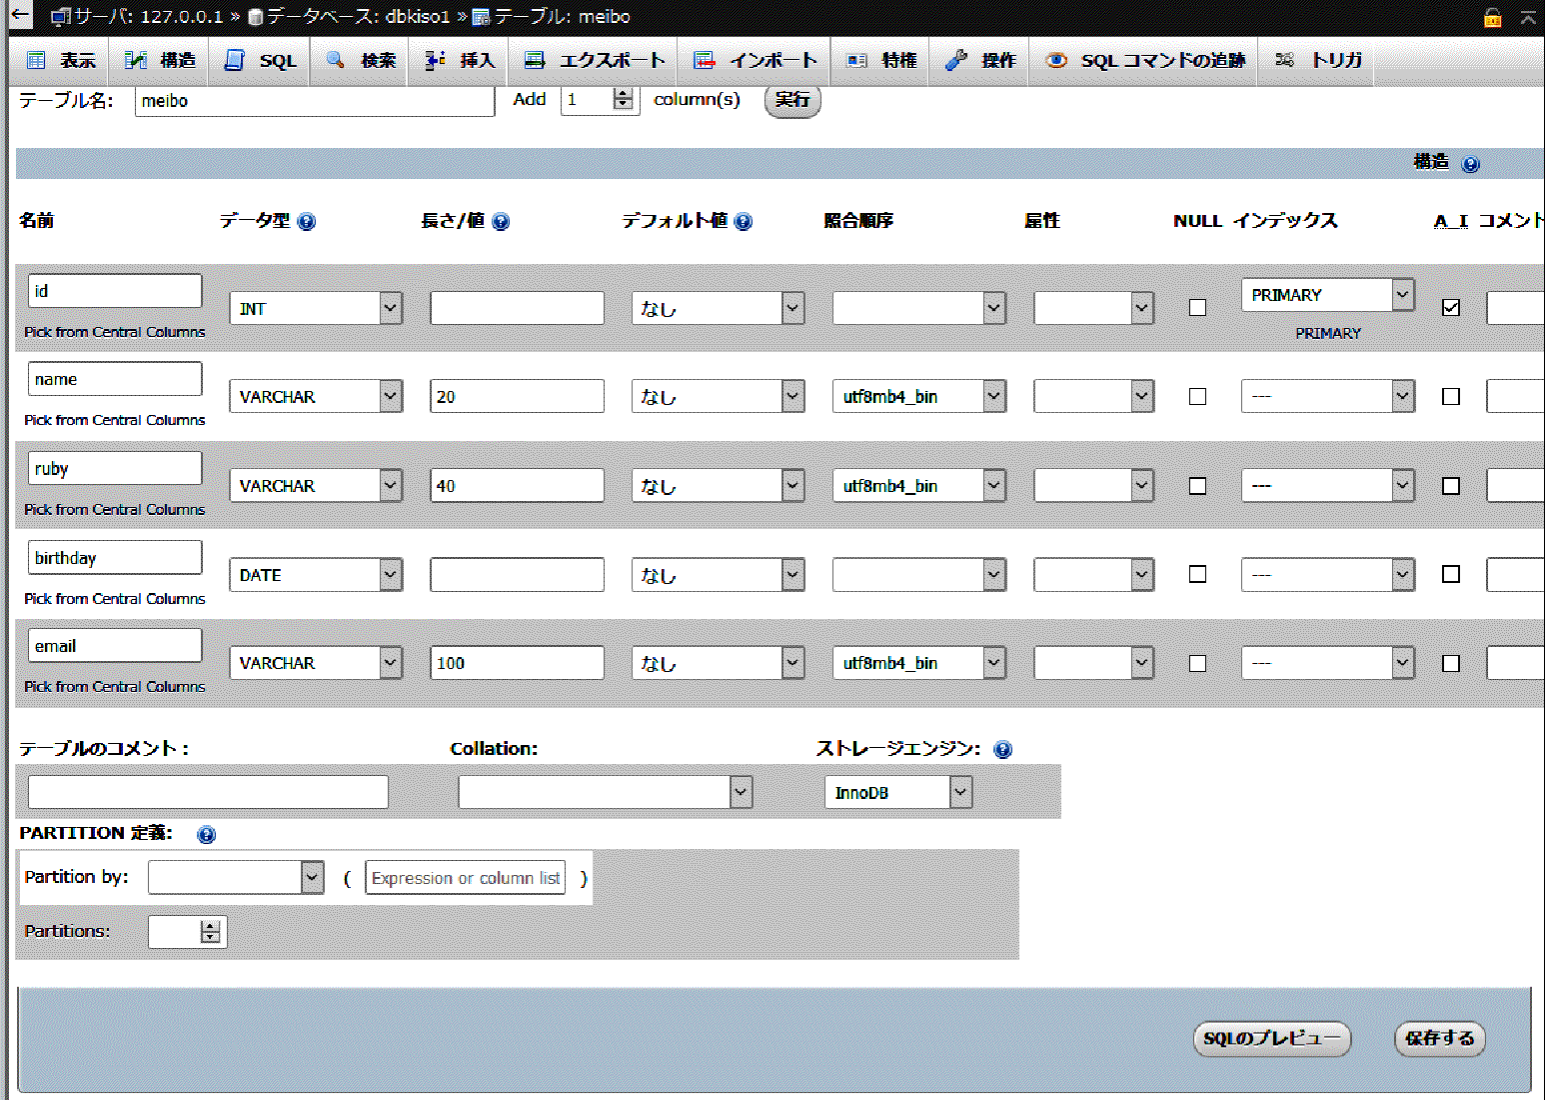The image size is (1546, 1101).
Task: Click the SQLのプレビュー button
Action: point(1271,1039)
